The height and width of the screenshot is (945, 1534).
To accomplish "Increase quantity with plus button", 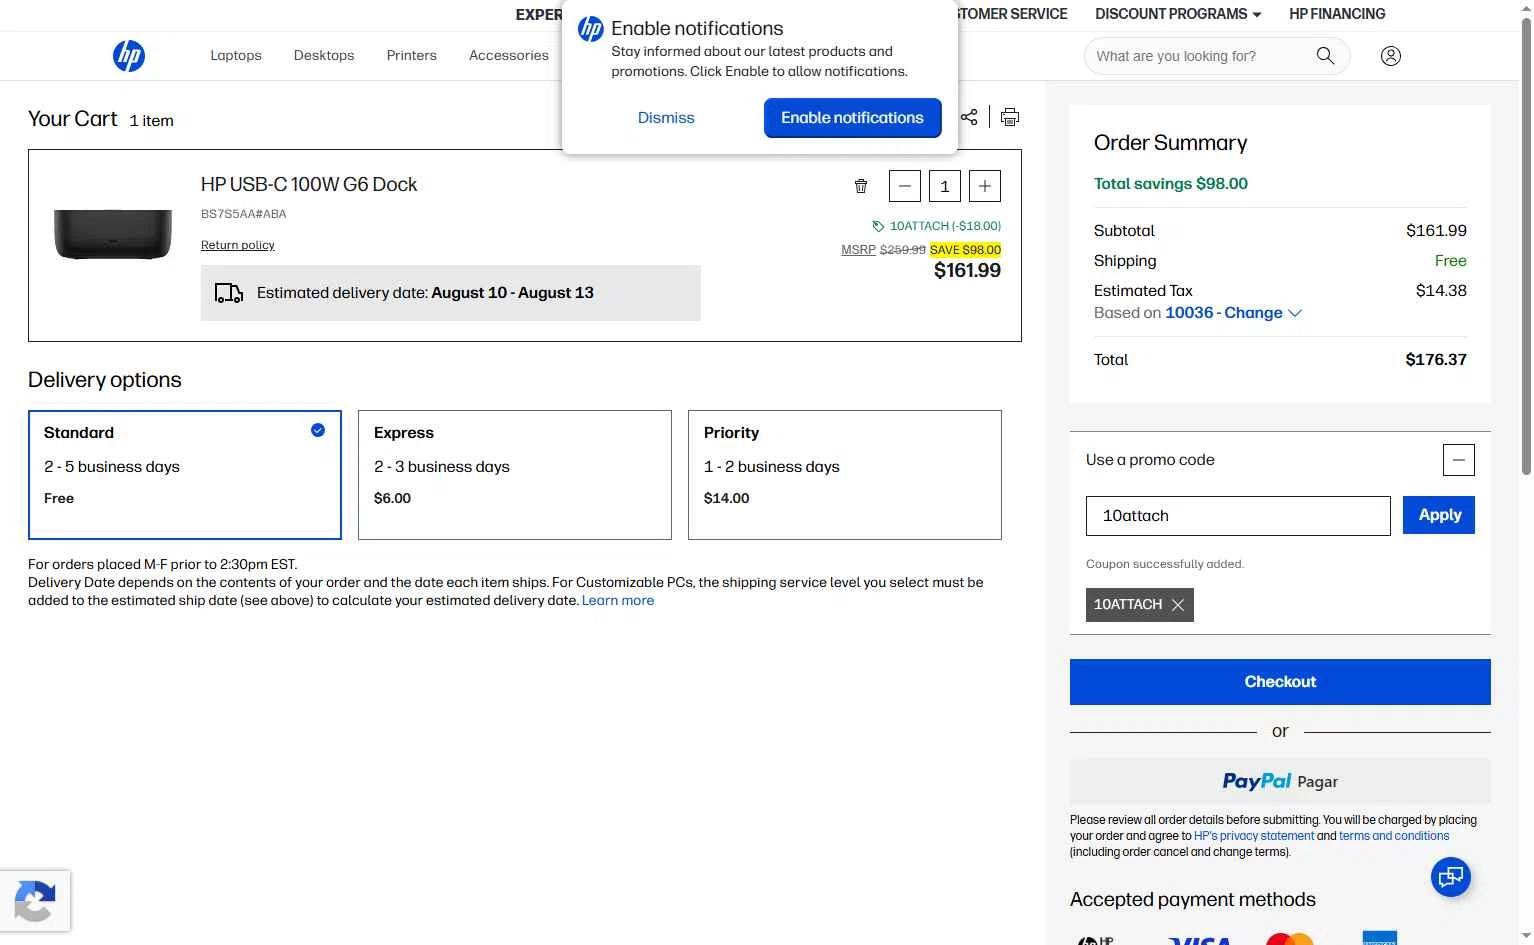I will click(985, 186).
